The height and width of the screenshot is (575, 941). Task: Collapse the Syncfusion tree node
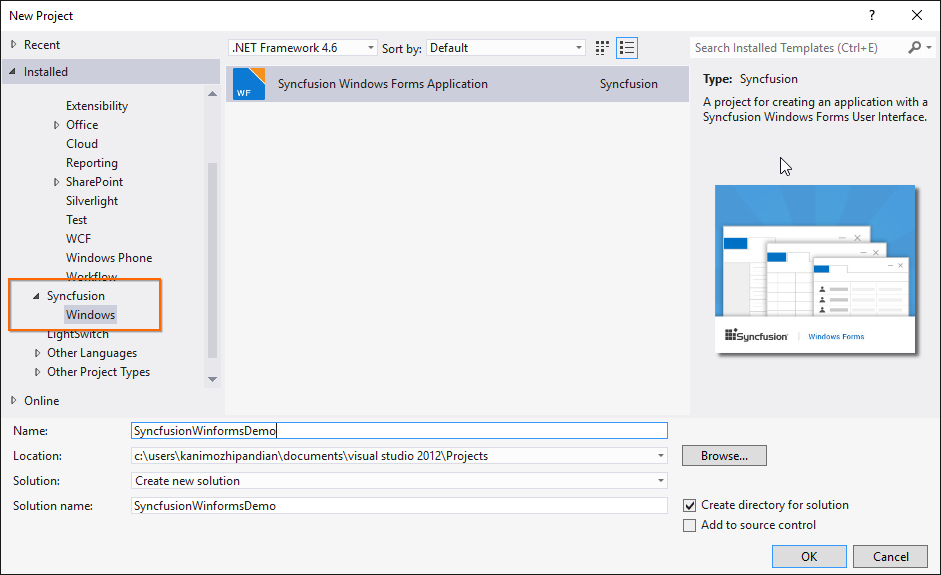[x=37, y=296]
